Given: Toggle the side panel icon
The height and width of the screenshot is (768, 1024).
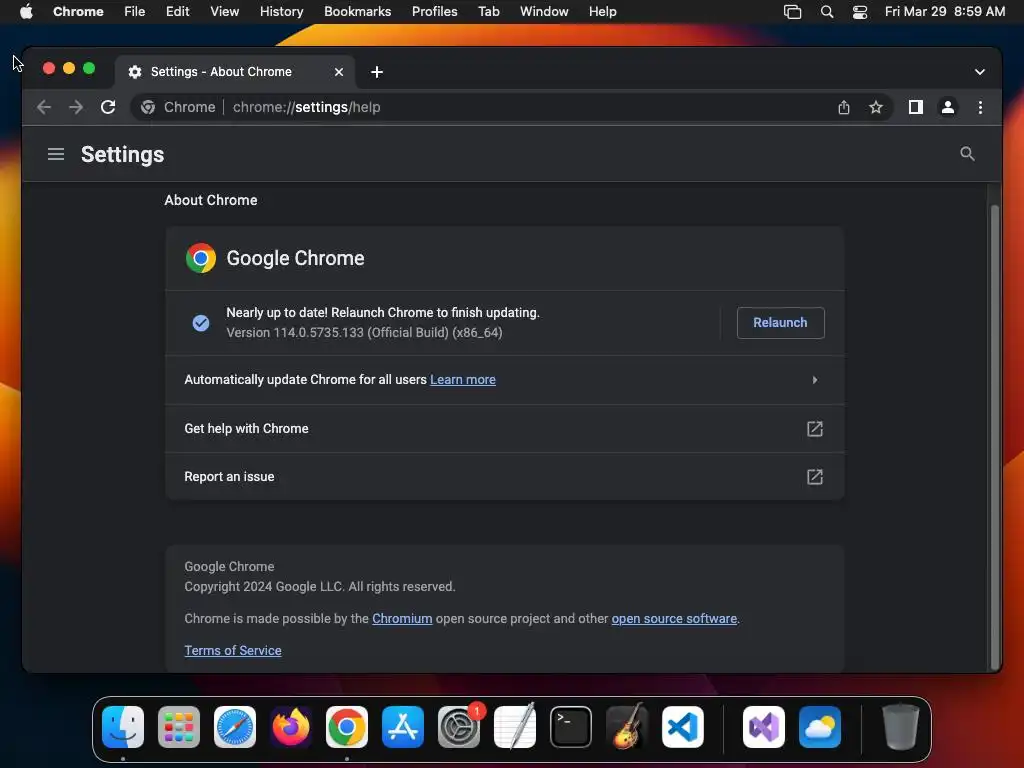Looking at the screenshot, I should click(916, 107).
